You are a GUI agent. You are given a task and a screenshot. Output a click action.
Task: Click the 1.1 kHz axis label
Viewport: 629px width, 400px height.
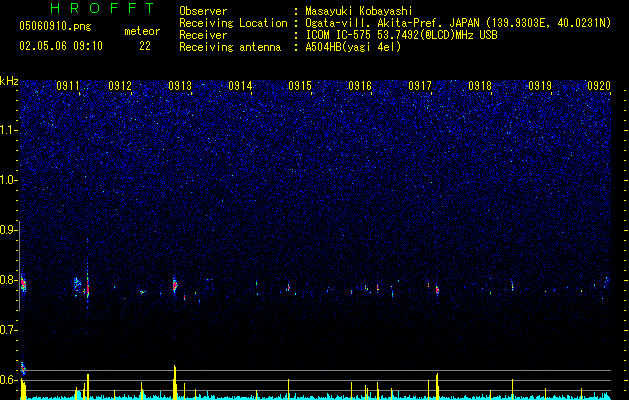8,130
